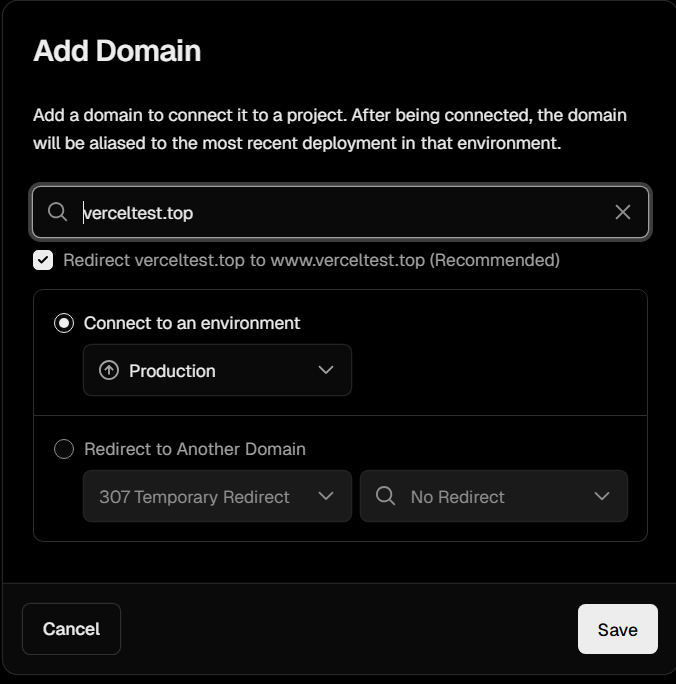The width and height of the screenshot is (676, 684).
Task: Click the Redirect verceltest.top (Recommended) label text
Action: point(311,260)
